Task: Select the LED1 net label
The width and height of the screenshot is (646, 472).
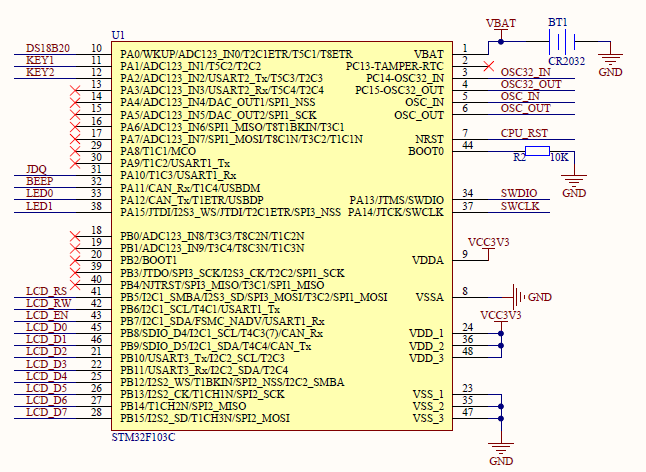Action: click(40, 206)
